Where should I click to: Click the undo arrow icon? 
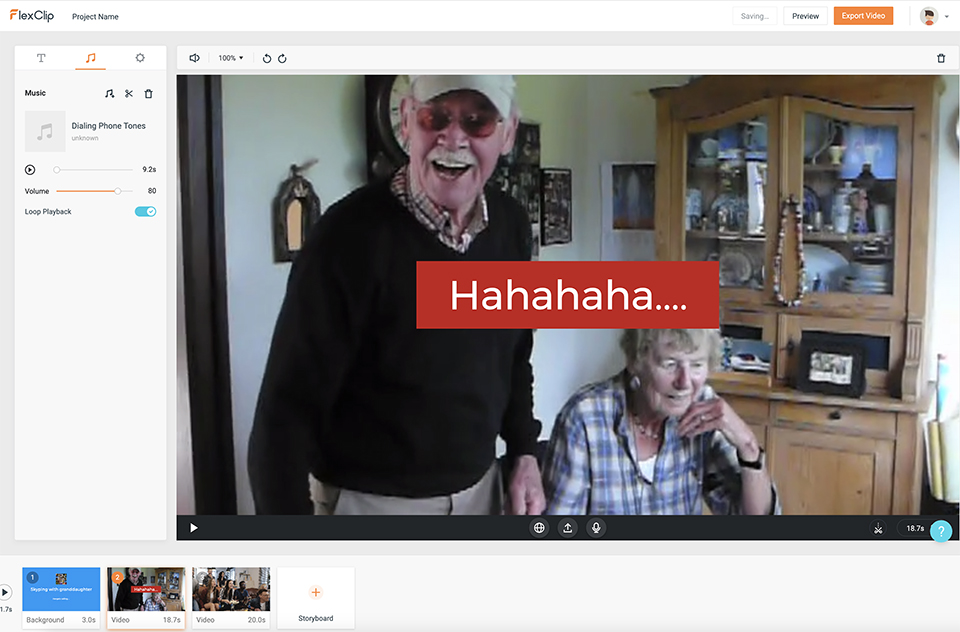267,58
